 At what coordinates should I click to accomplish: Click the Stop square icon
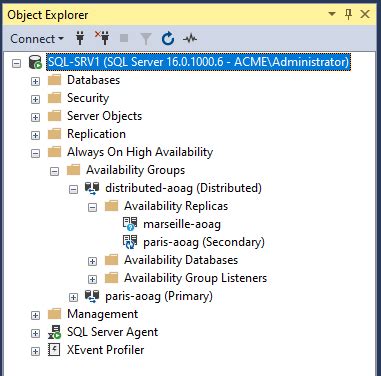pos(124,39)
